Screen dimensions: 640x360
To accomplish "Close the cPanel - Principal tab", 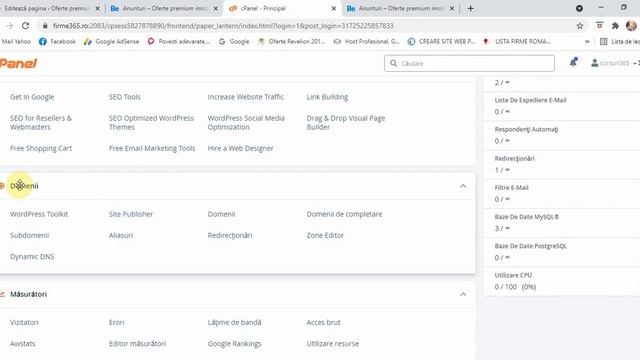I will coord(333,8).
